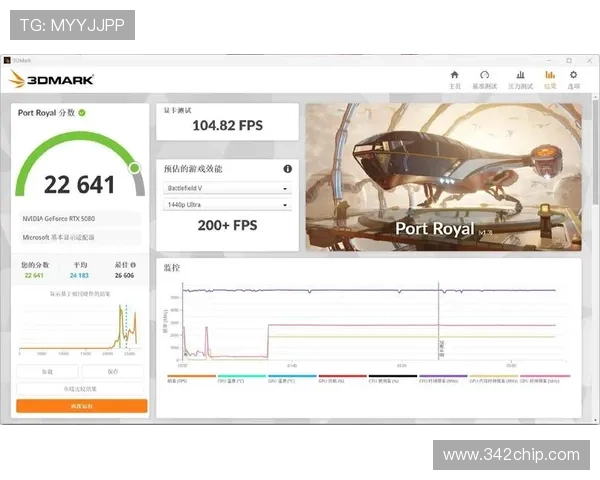Click the purple CPU 时钟频率 legend color bar

coord(442,377)
